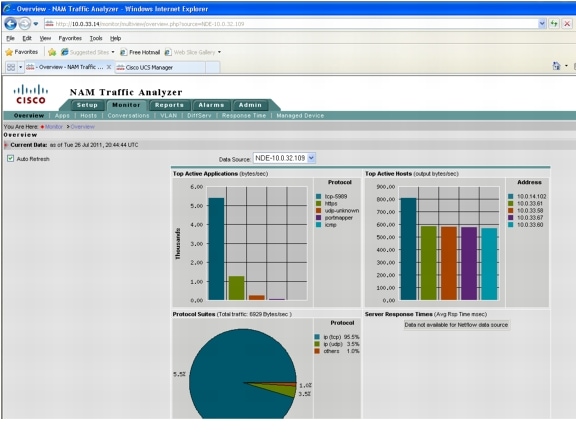Expand the address bar history dropdown
This screenshot has width=576, height=440.
tap(542, 24)
